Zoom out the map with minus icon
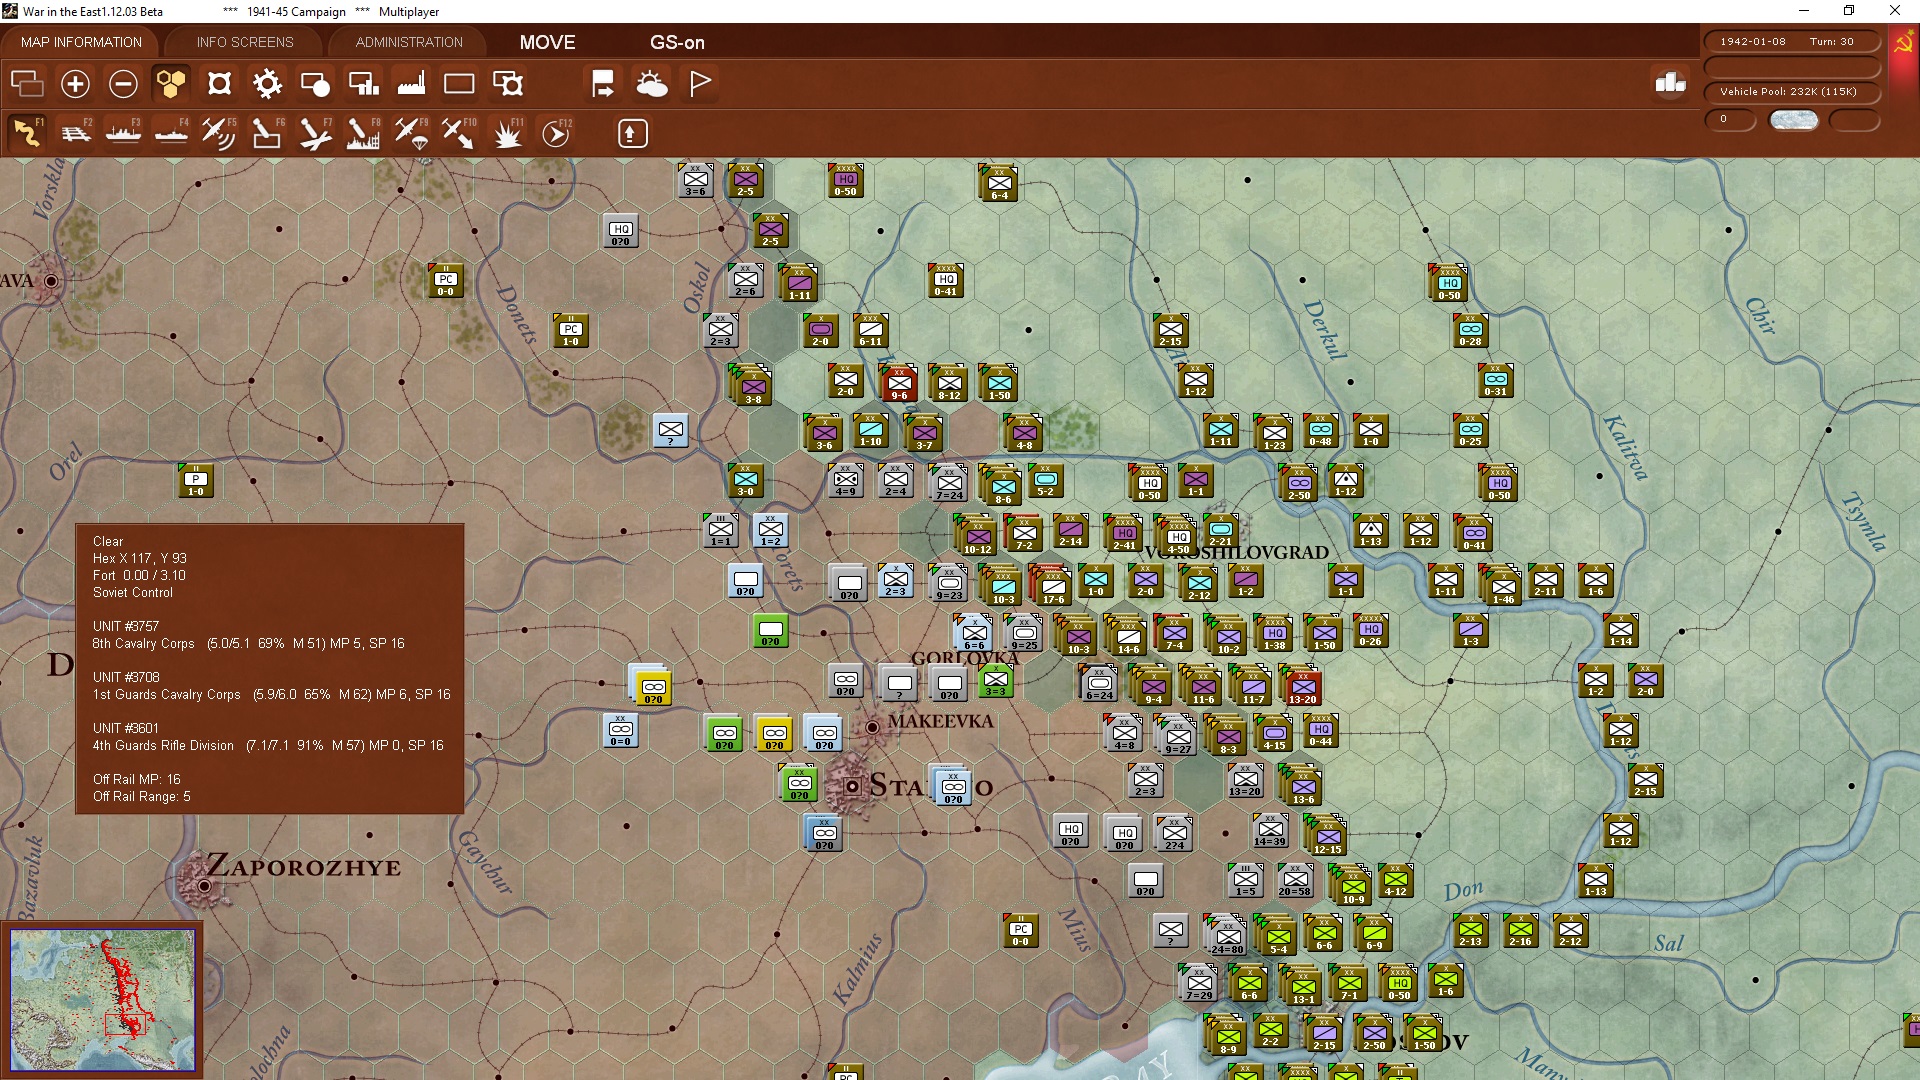The image size is (1920, 1080). pos(123,84)
